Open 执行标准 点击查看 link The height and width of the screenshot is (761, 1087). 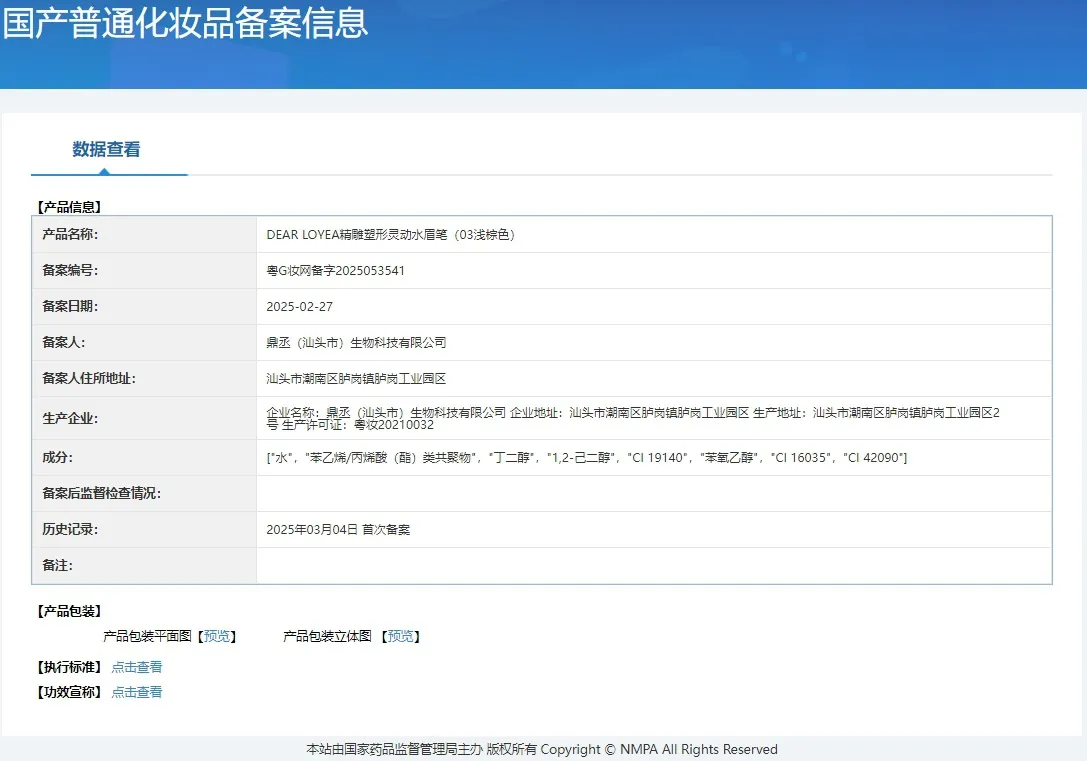137,667
